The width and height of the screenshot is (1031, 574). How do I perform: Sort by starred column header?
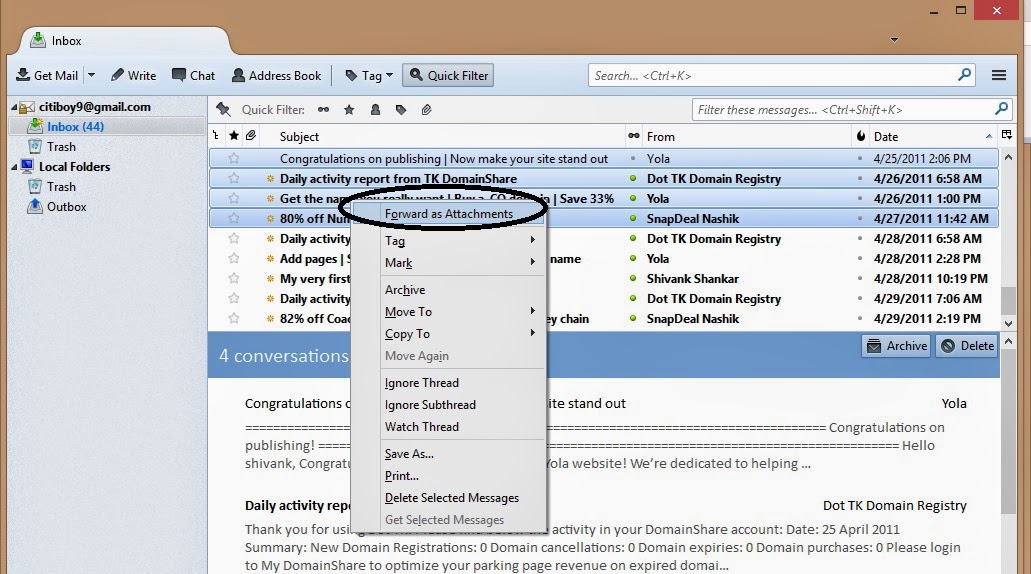233,135
